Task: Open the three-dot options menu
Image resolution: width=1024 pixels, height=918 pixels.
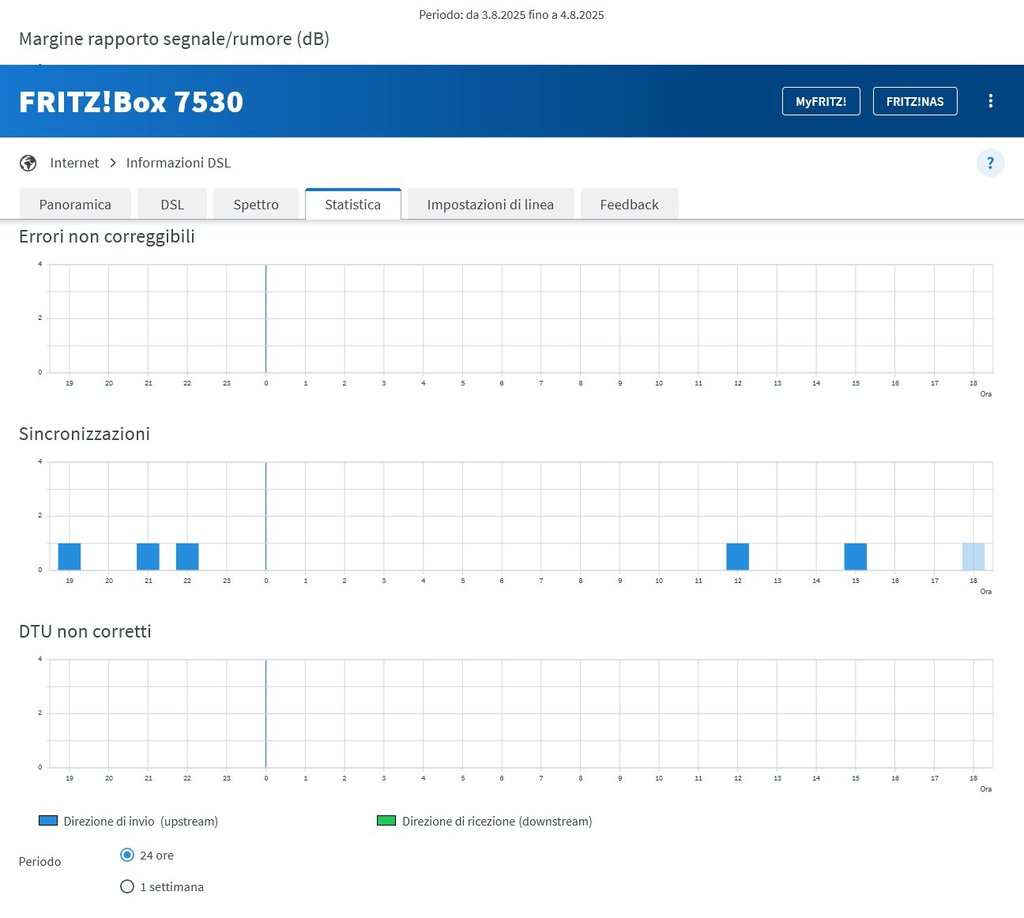Action: (x=990, y=101)
